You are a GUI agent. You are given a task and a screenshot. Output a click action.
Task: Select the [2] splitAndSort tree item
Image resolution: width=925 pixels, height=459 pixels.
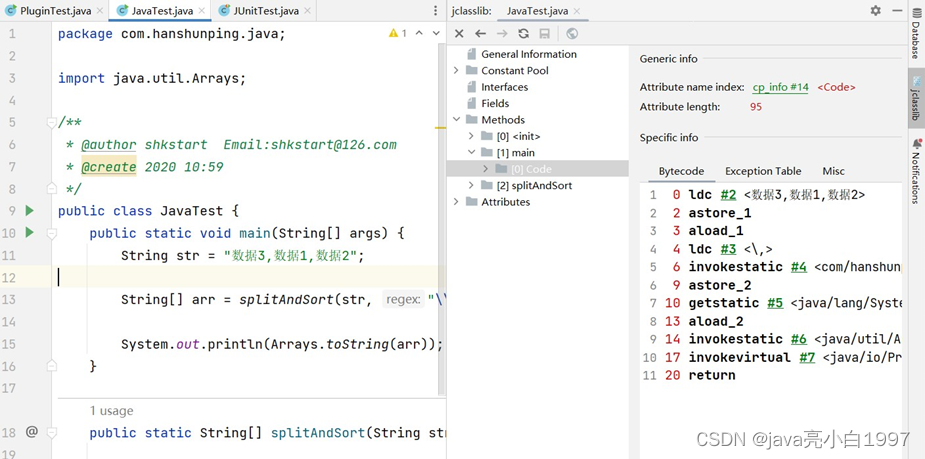pyautogui.click(x=534, y=185)
